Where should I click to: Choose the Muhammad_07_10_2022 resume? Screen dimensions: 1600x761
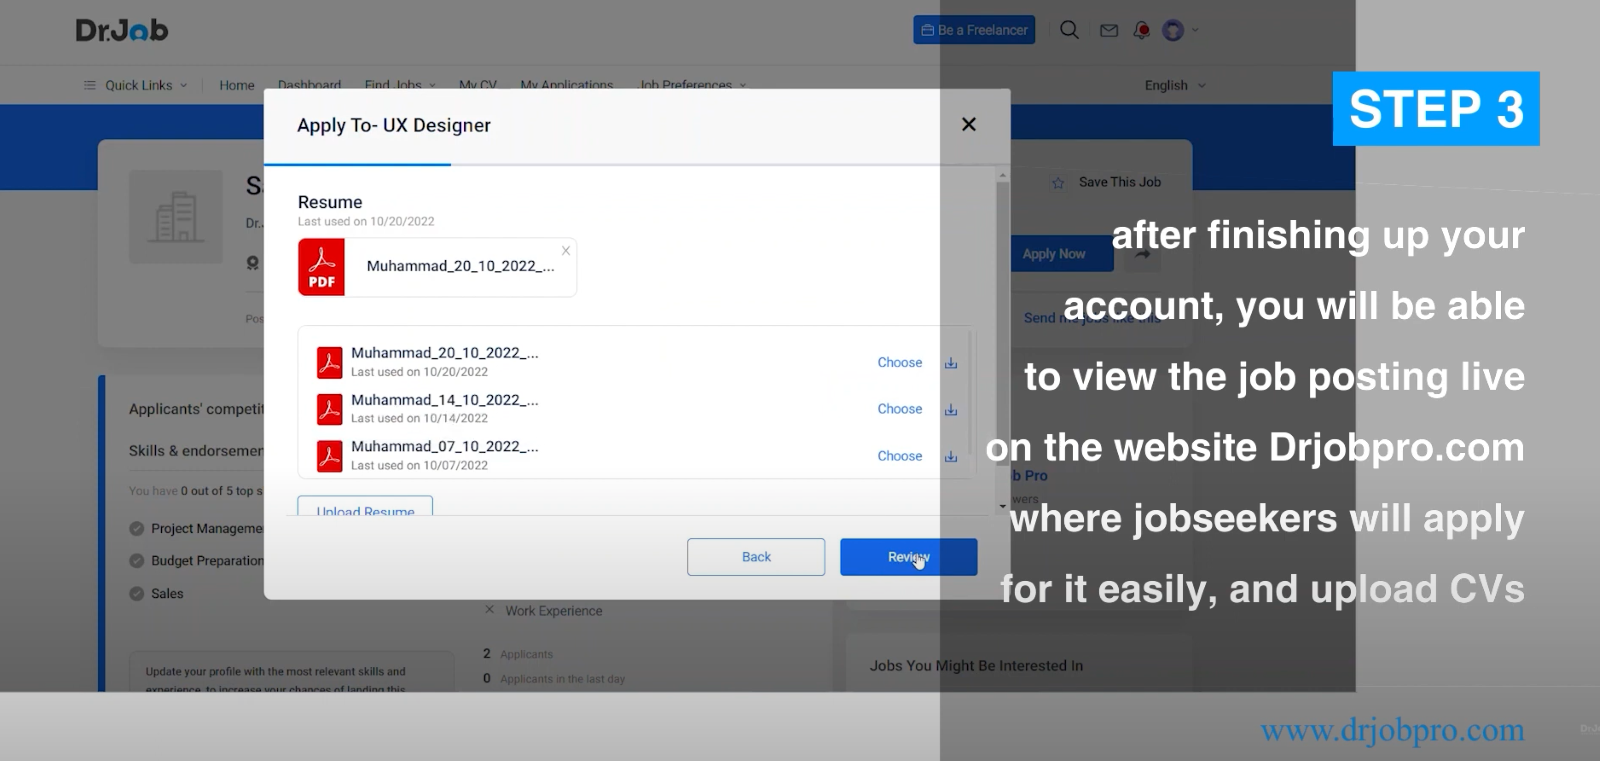(x=900, y=456)
